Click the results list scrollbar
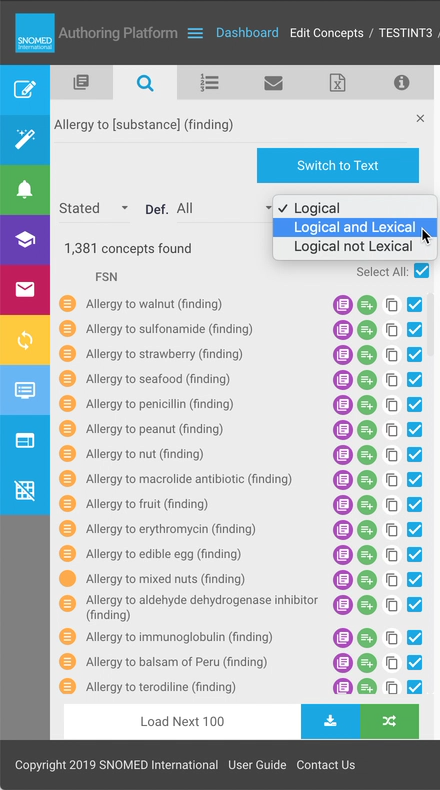This screenshot has width=440, height=790. coord(430,325)
